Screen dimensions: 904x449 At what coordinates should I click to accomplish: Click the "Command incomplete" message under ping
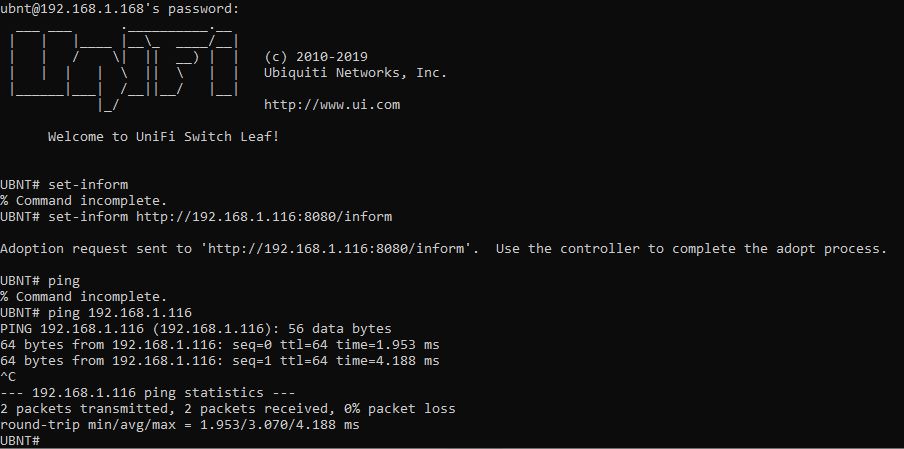tap(83, 297)
